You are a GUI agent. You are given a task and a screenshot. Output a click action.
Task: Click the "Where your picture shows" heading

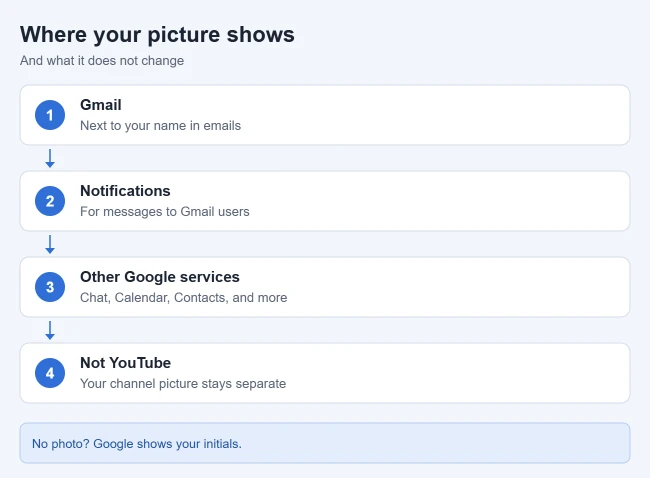157,34
